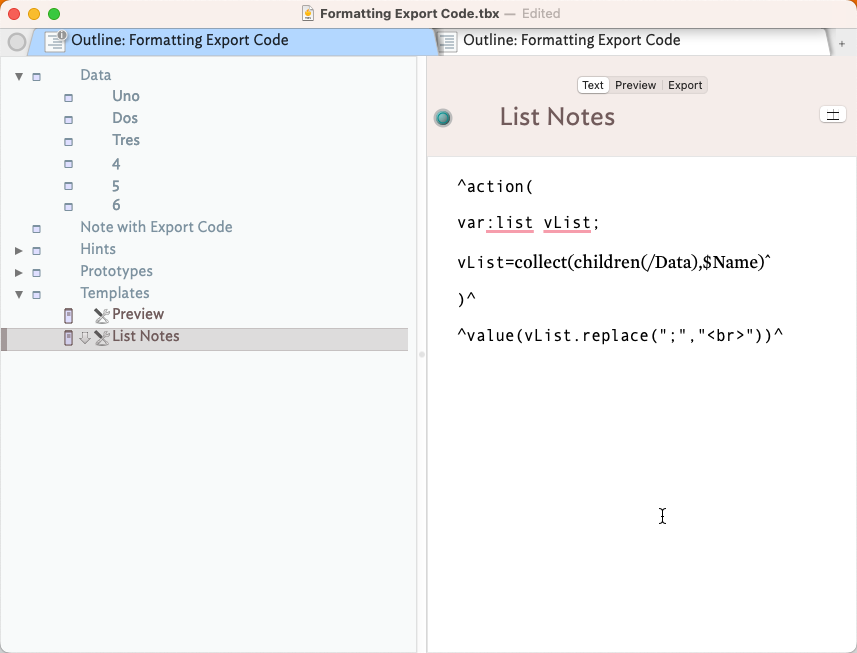
Task: Click the Data note icon in outline
Action: coord(37,76)
